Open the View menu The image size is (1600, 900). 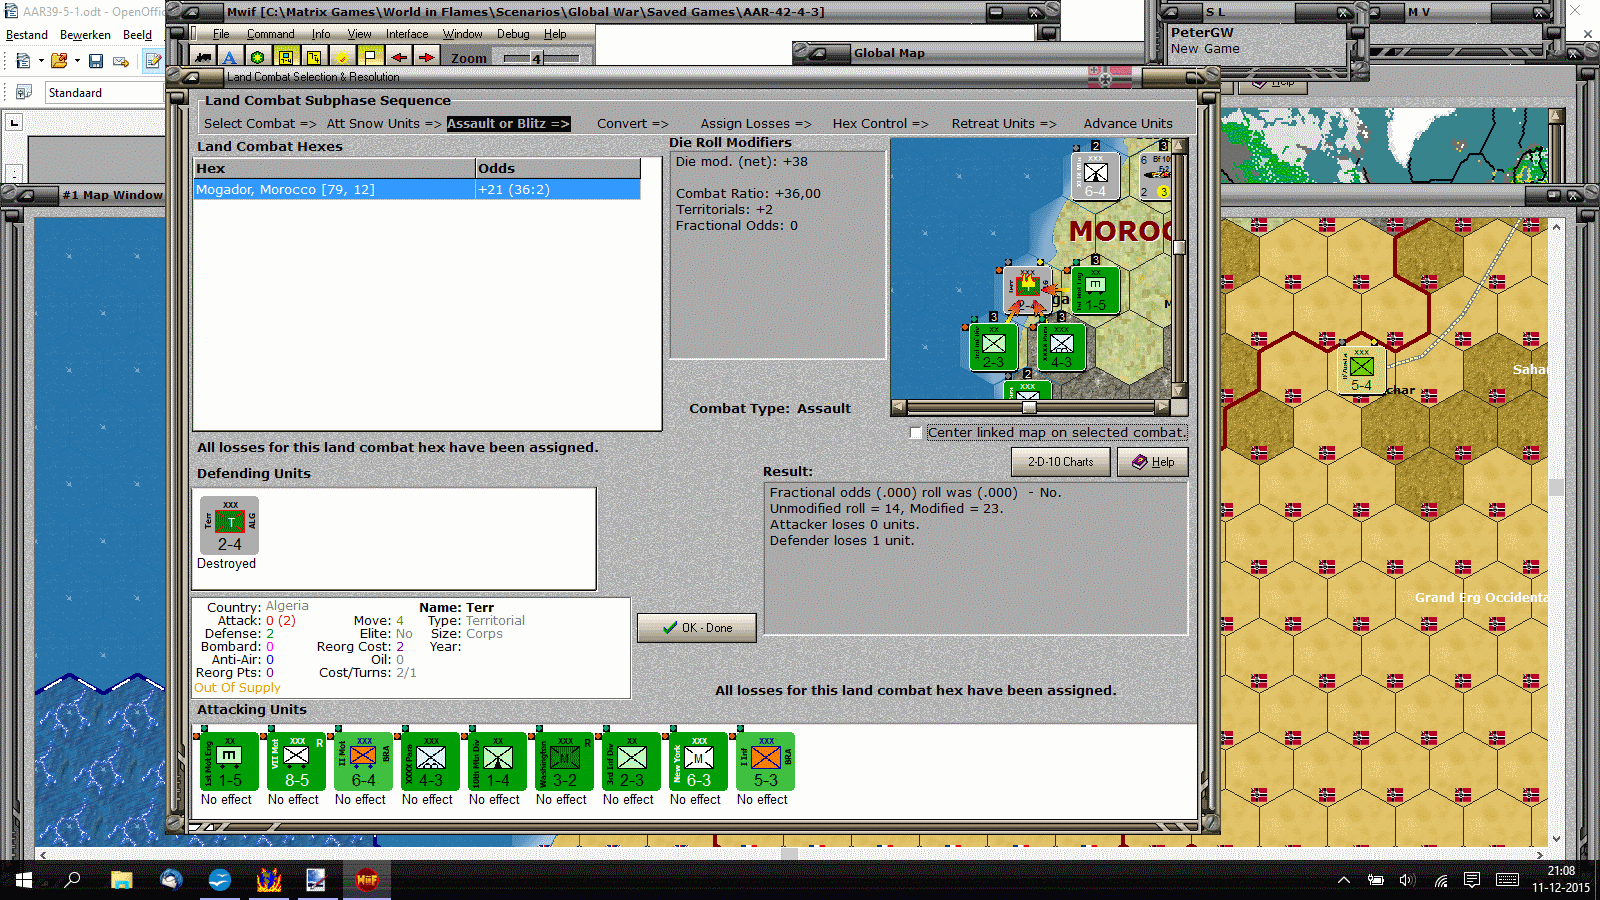tap(360, 34)
